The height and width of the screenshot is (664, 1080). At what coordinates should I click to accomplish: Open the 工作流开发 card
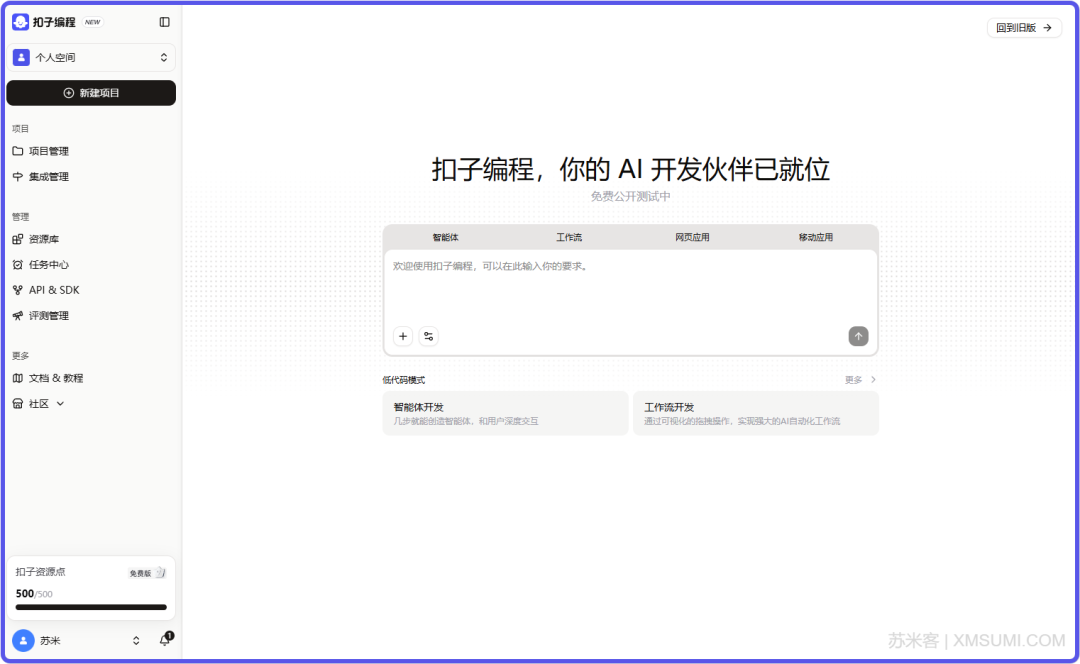[x=756, y=413]
